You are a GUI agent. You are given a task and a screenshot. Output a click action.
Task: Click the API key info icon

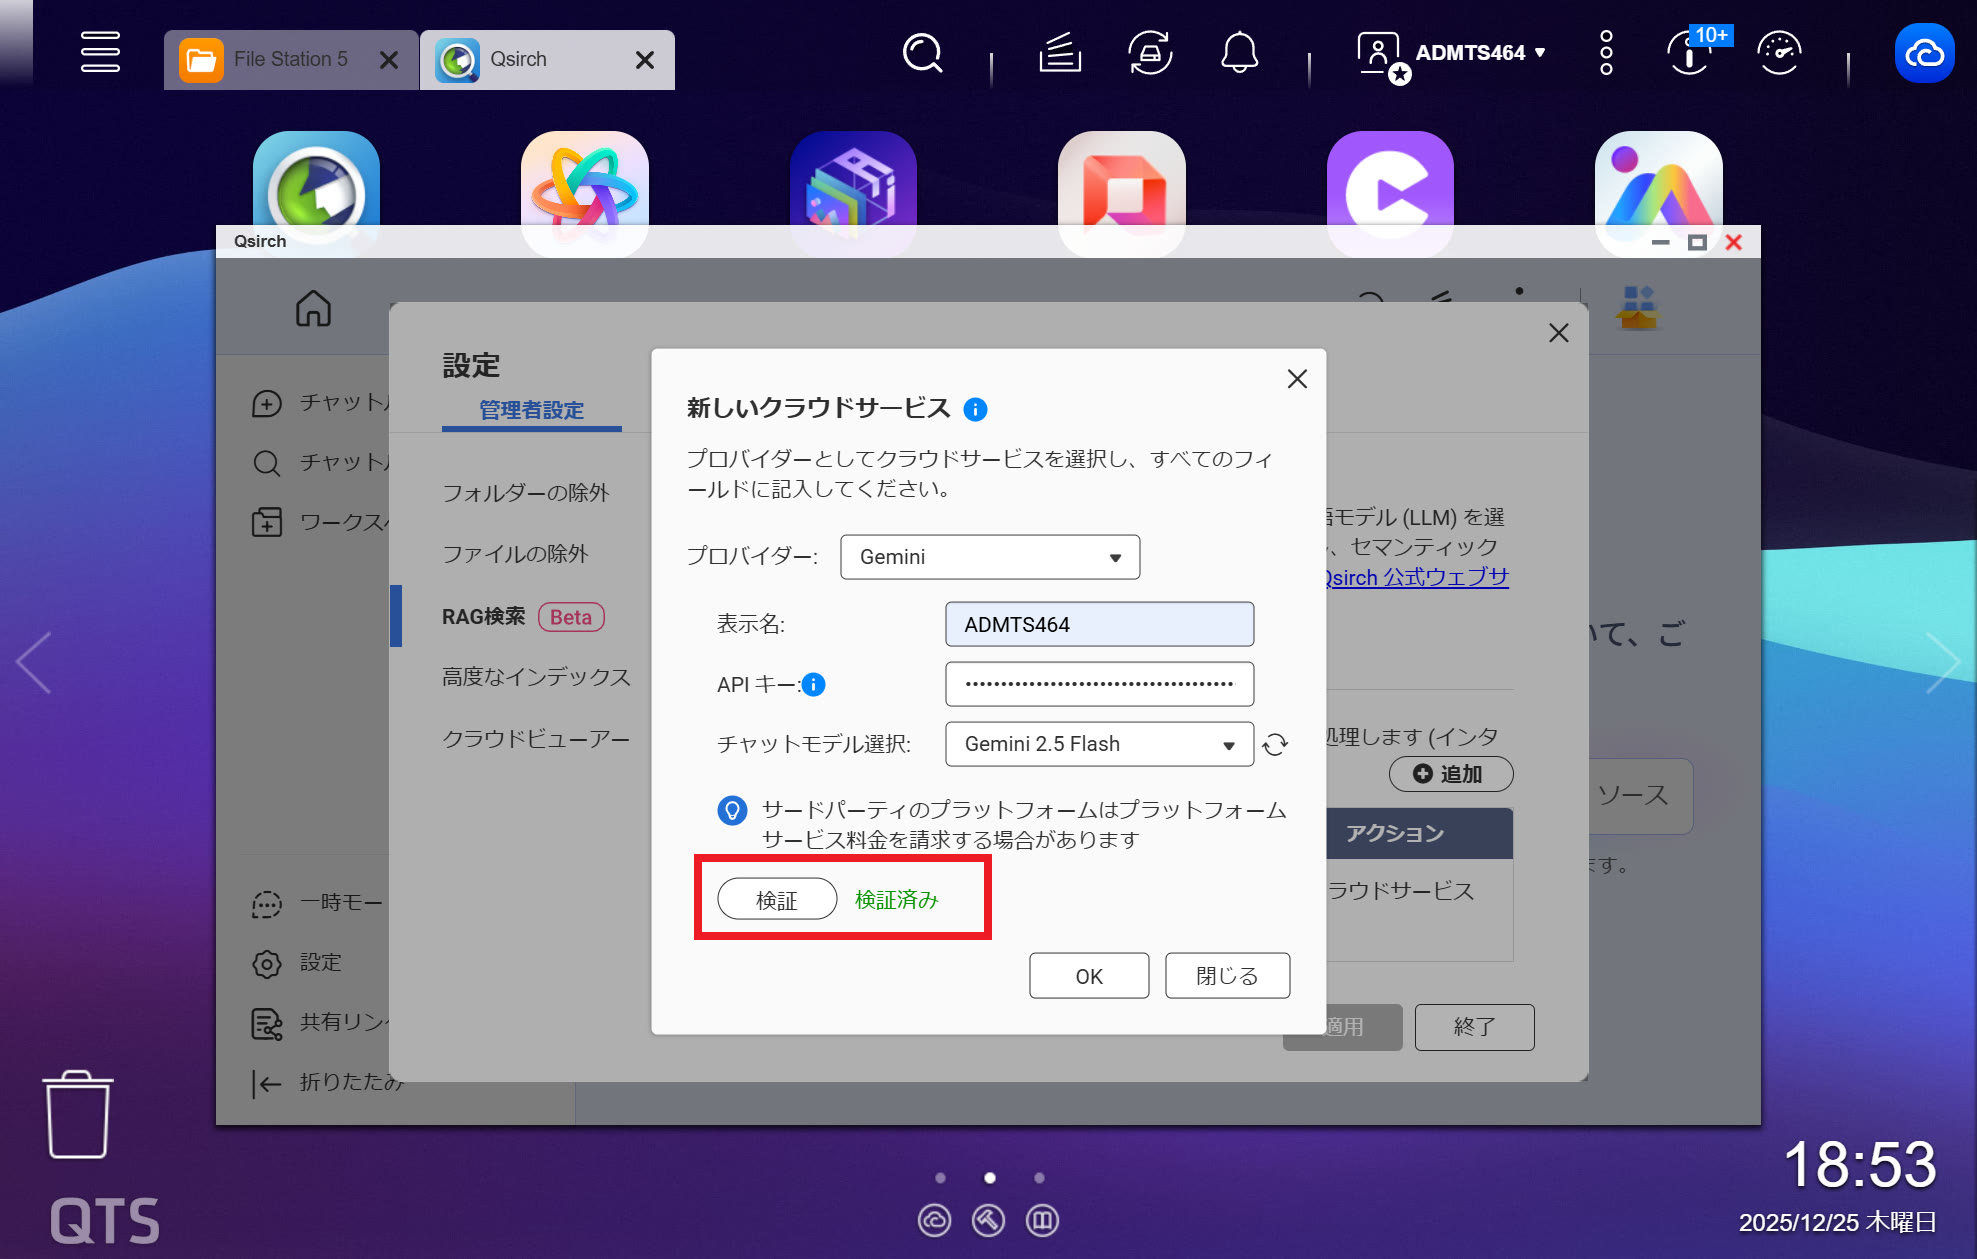pos(814,684)
